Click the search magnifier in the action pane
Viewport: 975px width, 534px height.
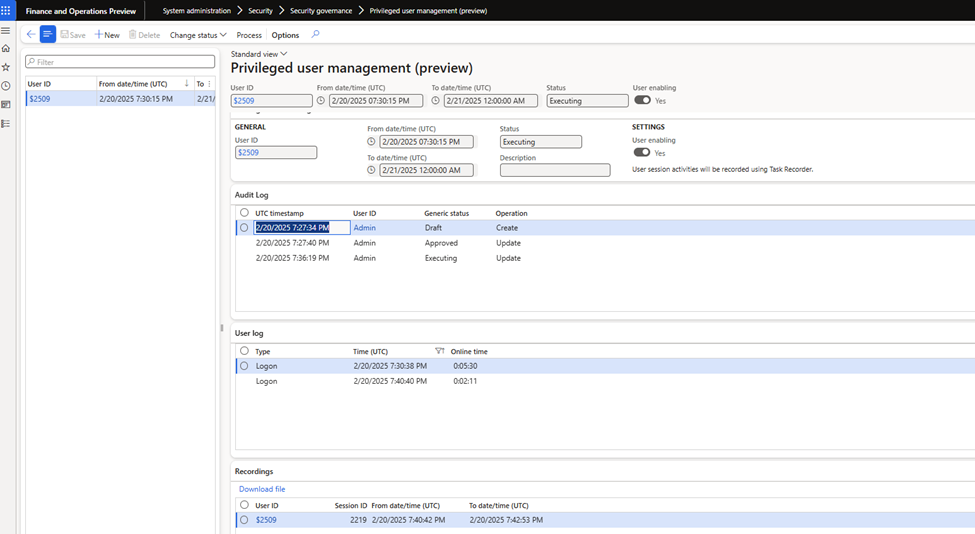tap(316, 34)
